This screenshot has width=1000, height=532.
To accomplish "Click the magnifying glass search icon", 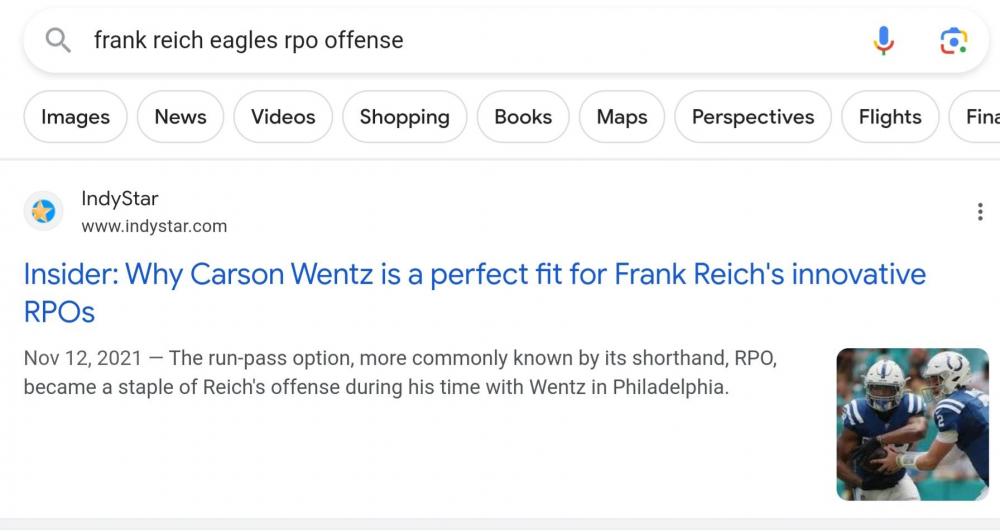I will tap(59, 40).
